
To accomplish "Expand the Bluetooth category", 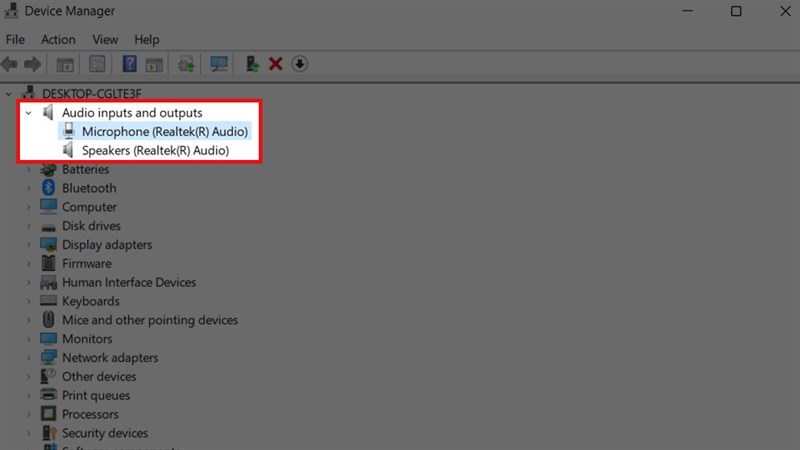I will [x=29, y=188].
